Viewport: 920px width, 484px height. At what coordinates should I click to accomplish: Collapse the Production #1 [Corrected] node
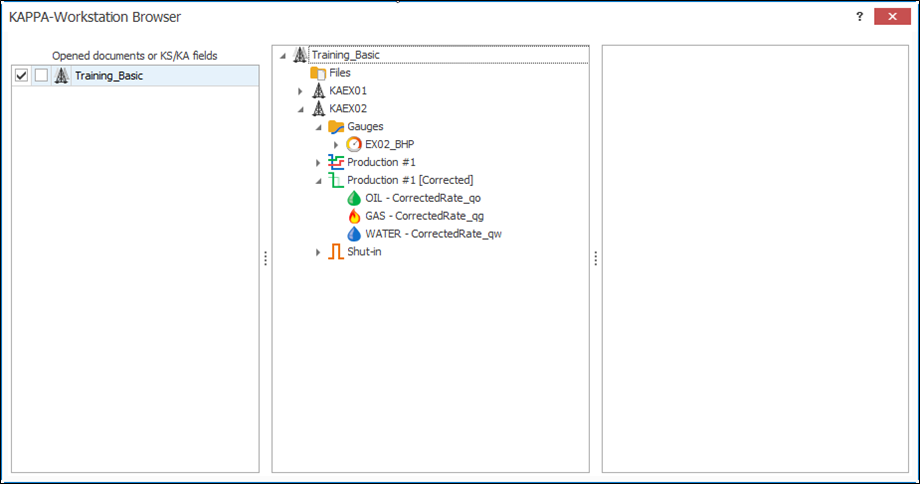tap(319, 181)
